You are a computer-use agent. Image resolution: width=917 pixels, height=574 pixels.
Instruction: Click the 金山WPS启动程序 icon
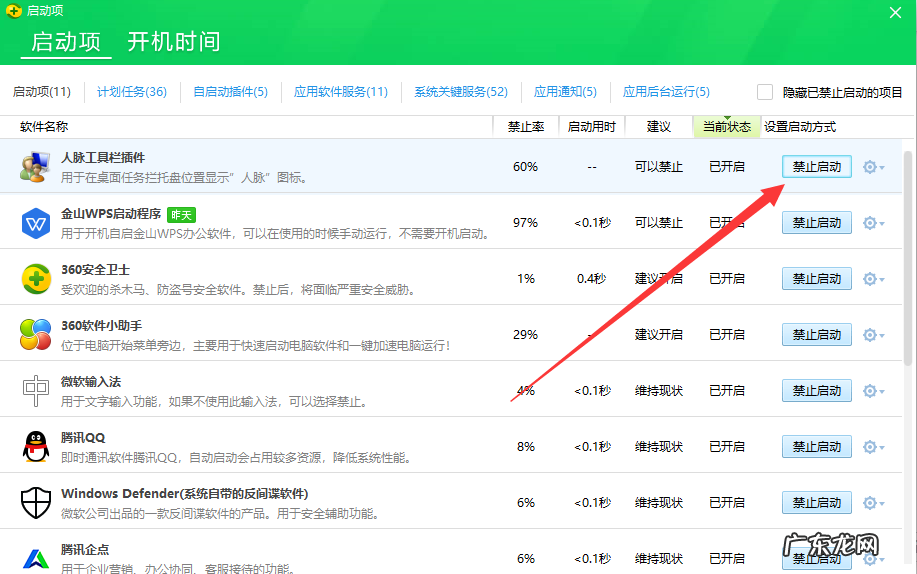point(36,223)
